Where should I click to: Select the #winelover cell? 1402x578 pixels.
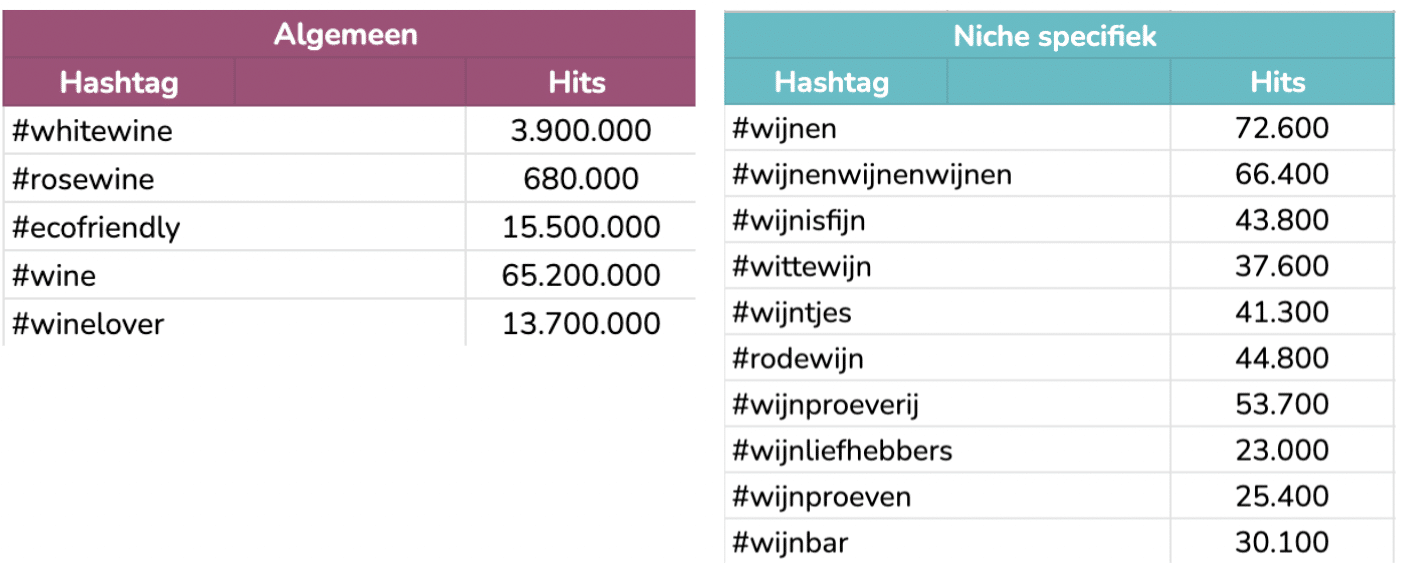click(x=235, y=323)
